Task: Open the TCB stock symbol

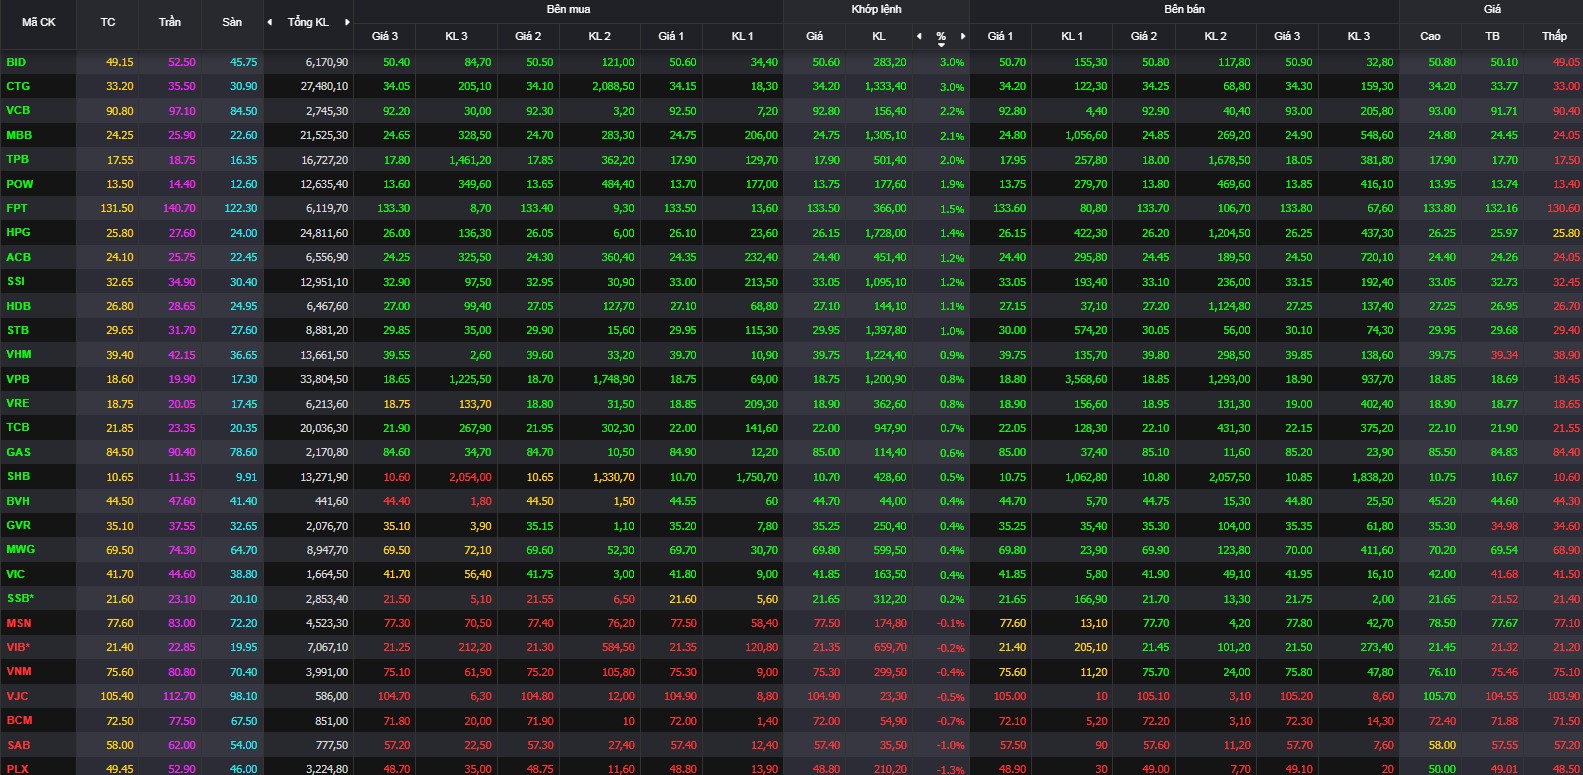Action: click(x=18, y=427)
